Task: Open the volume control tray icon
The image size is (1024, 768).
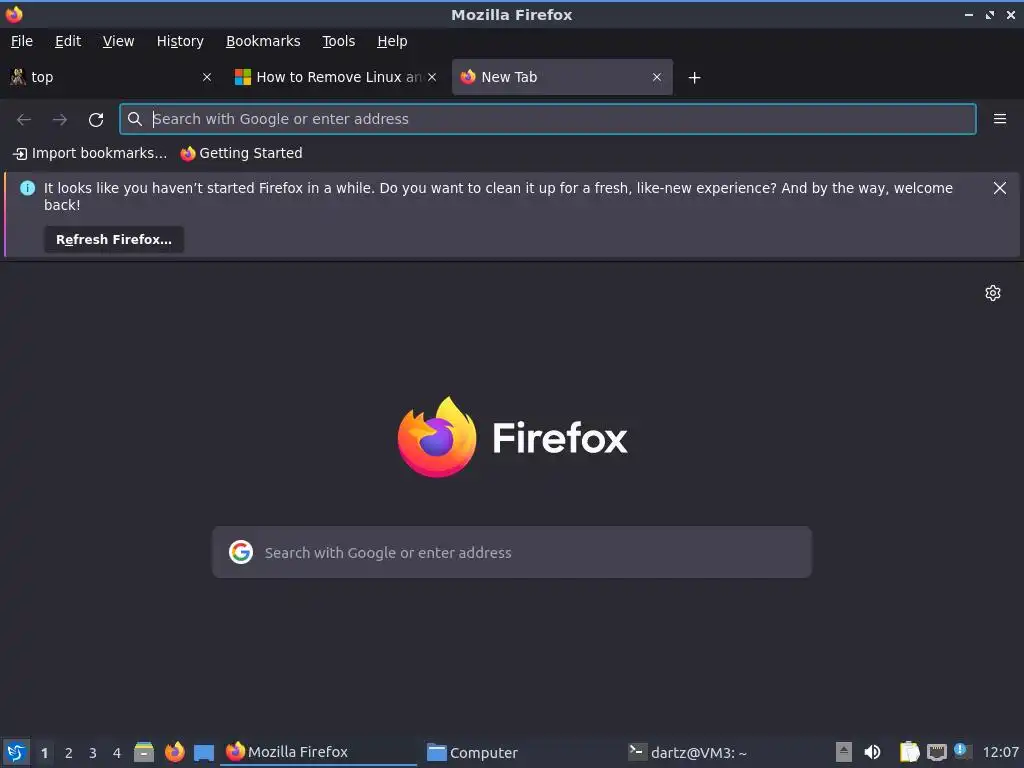Action: click(x=872, y=752)
